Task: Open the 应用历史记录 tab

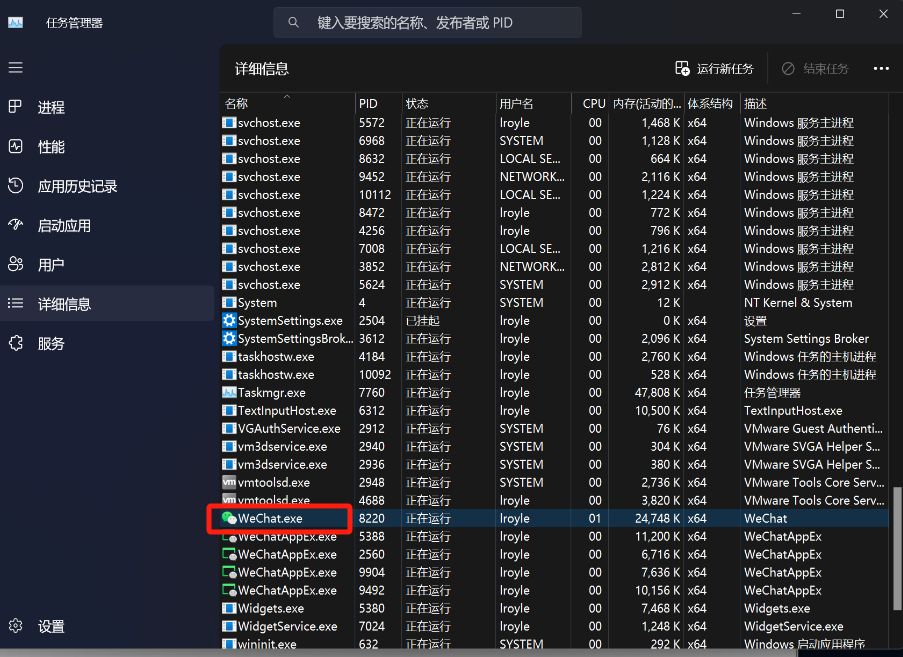Action: (x=107, y=185)
